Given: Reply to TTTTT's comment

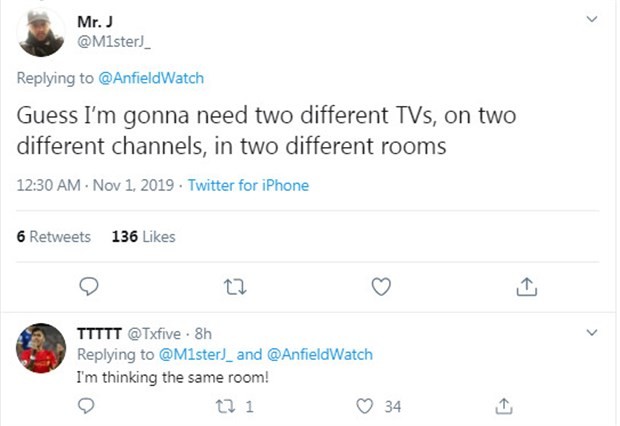Looking at the screenshot, I should coord(88,406).
